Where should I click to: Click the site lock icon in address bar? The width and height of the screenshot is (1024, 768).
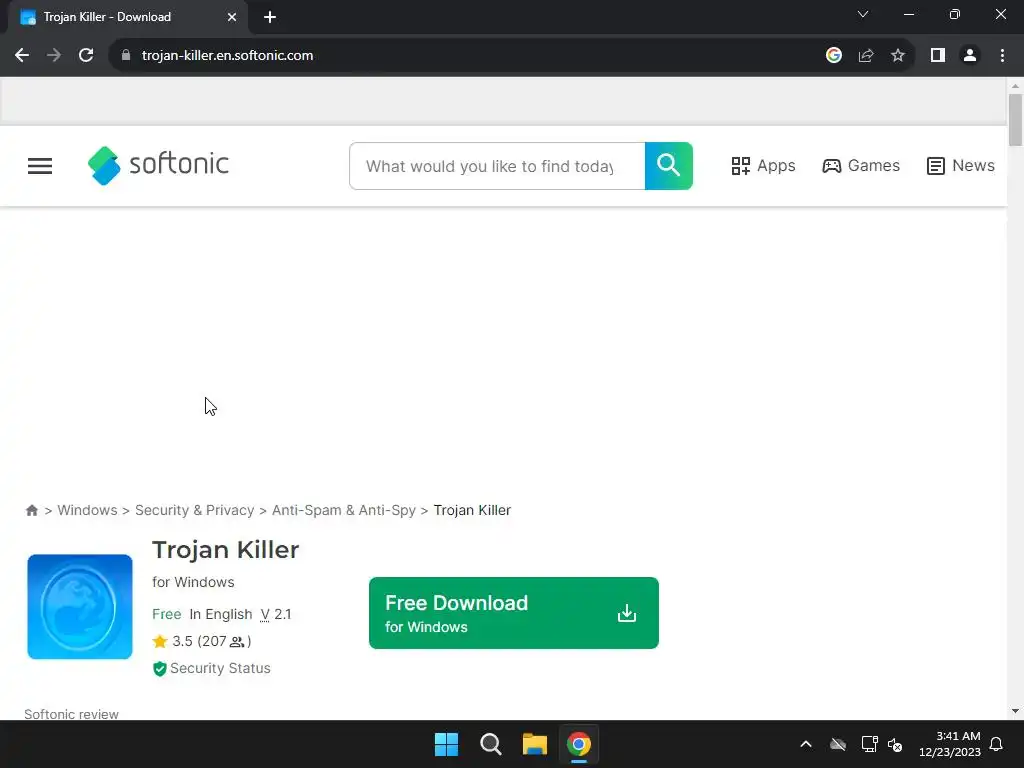click(x=126, y=56)
